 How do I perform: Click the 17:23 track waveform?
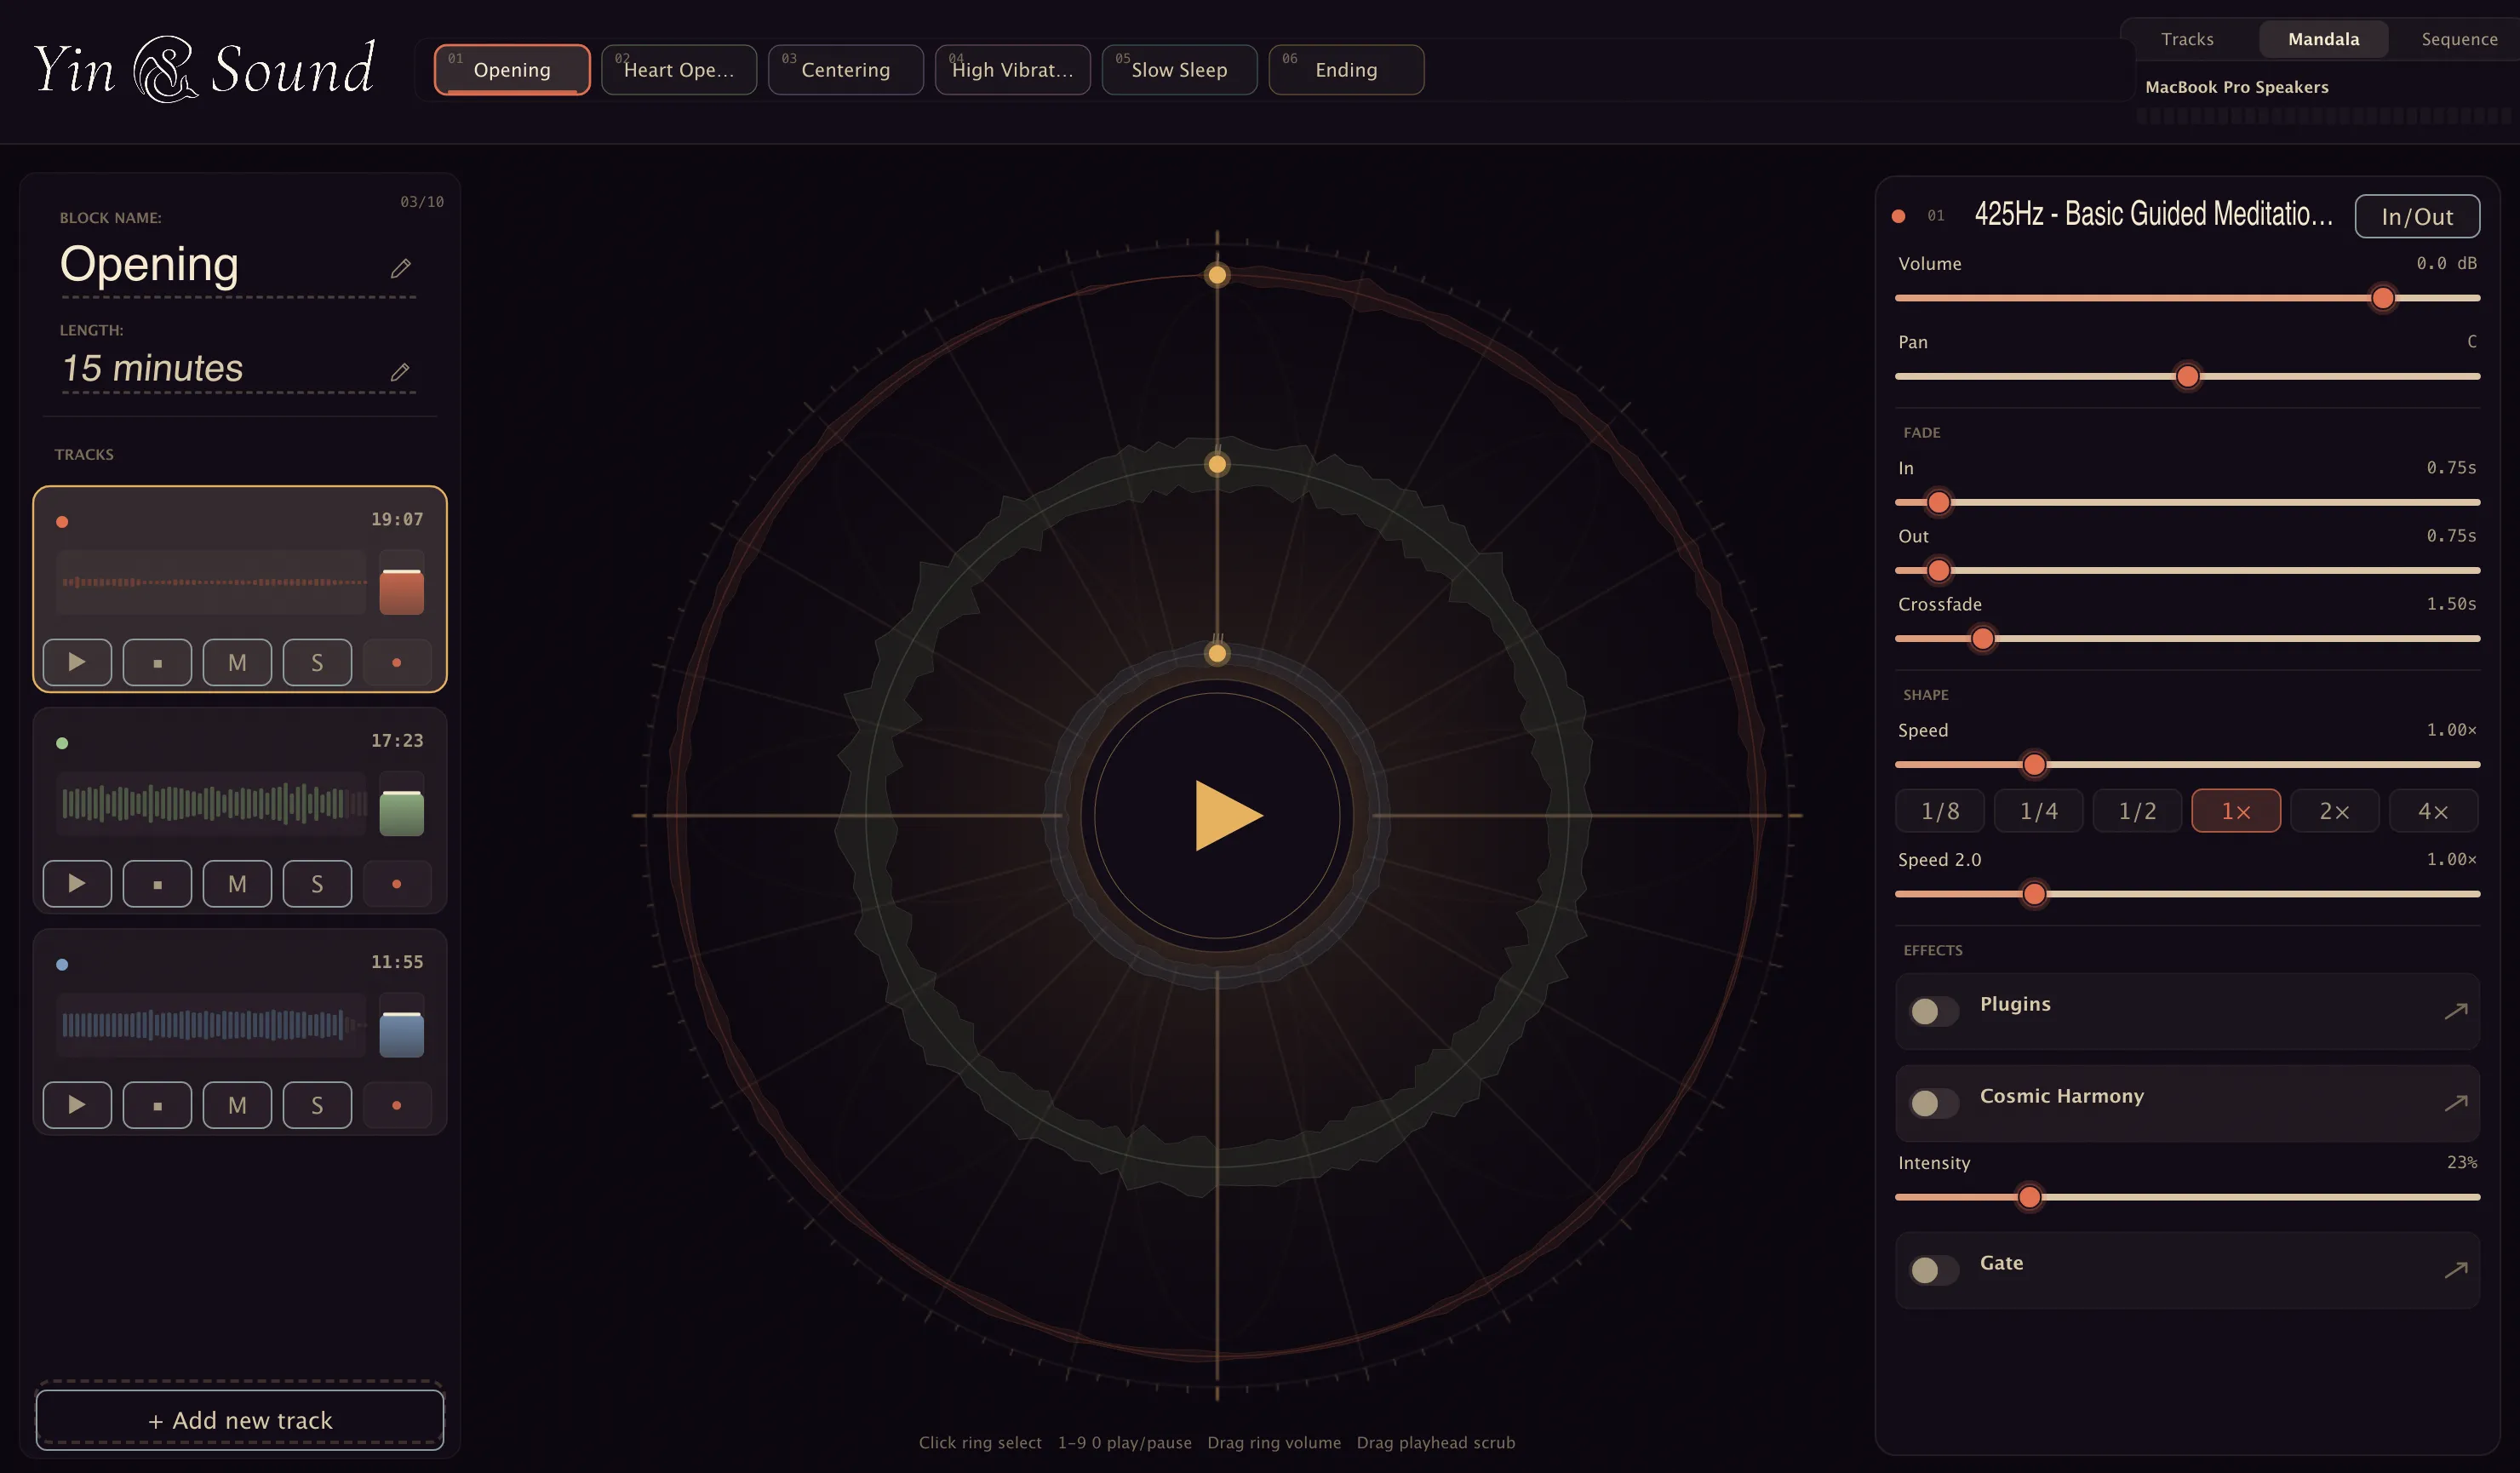point(212,803)
